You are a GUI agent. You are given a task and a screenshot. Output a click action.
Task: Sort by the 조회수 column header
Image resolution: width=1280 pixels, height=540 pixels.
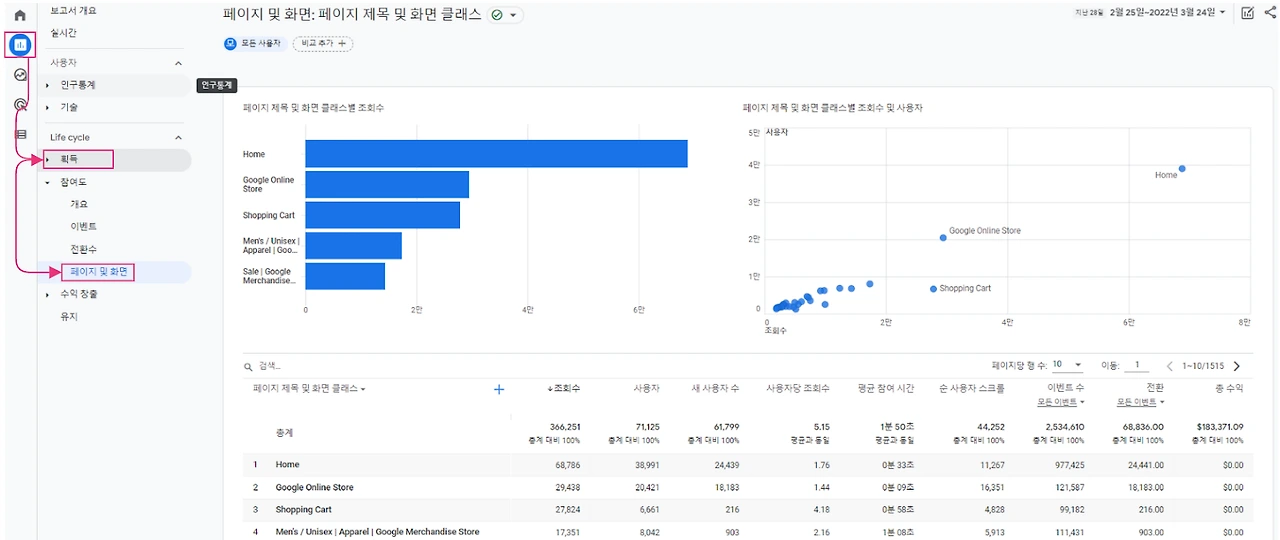(564, 388)
